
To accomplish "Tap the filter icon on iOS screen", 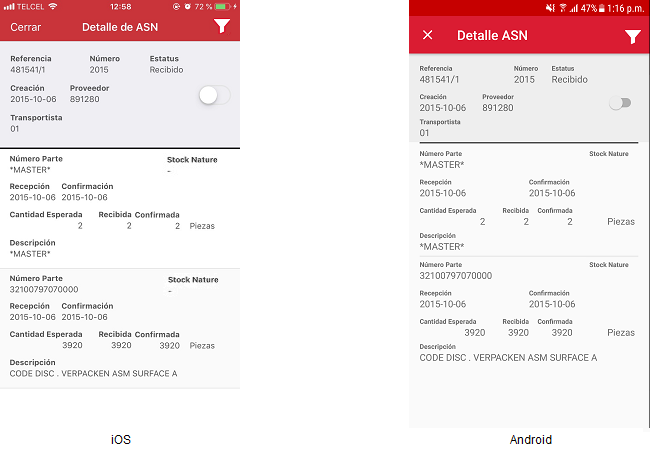I will [222, 27].
